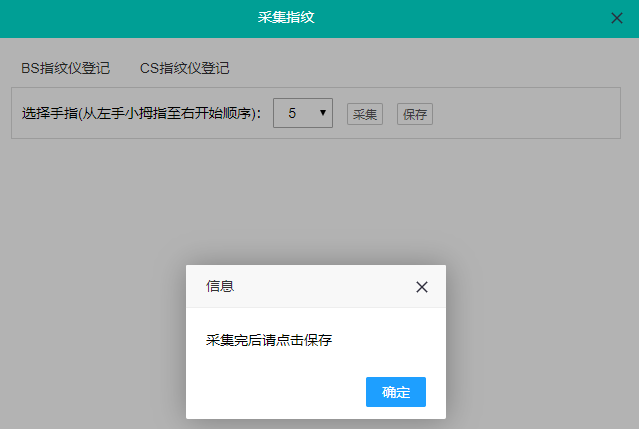Click the green header bar left of the title
The height and width of the screenshot is (429, 639).
tap(120, 17)
